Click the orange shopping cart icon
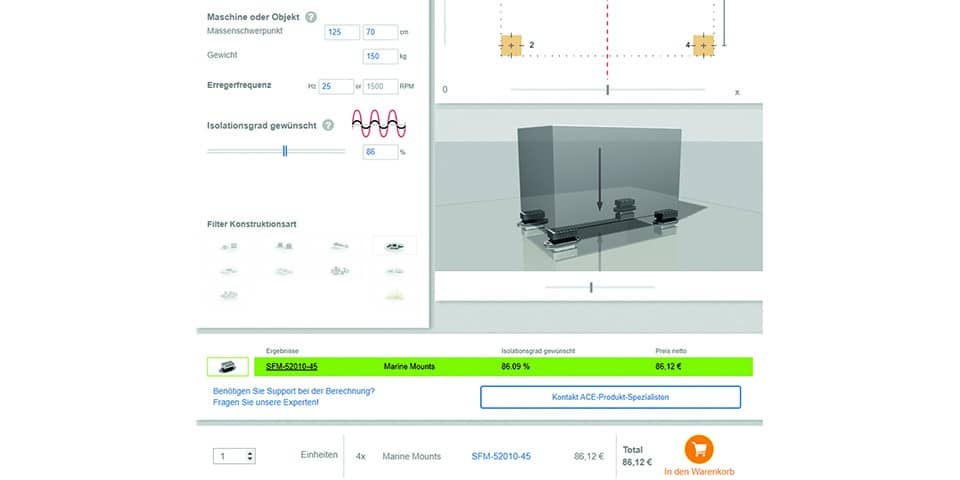This screenshot has width=960, height=480. pos(697,449)
